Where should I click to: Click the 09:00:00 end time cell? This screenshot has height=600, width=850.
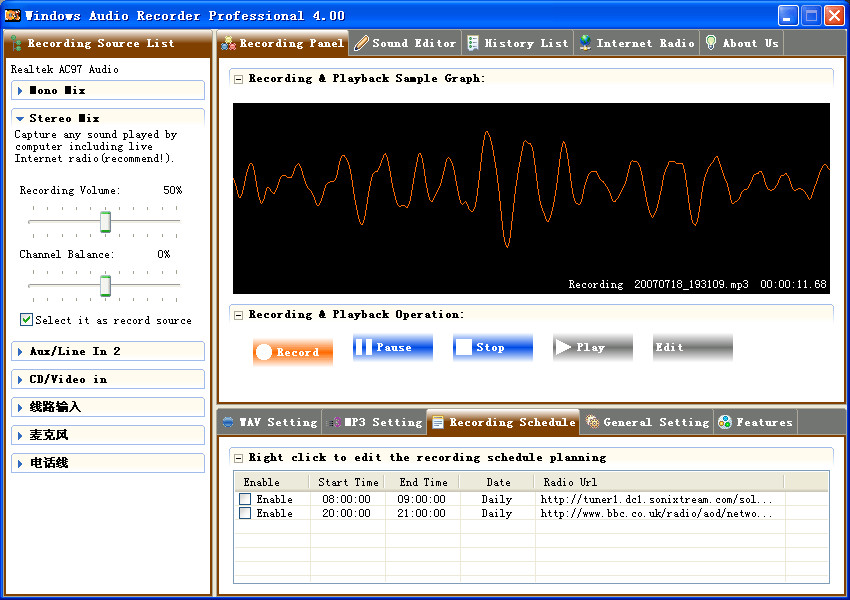pos(421,499)
